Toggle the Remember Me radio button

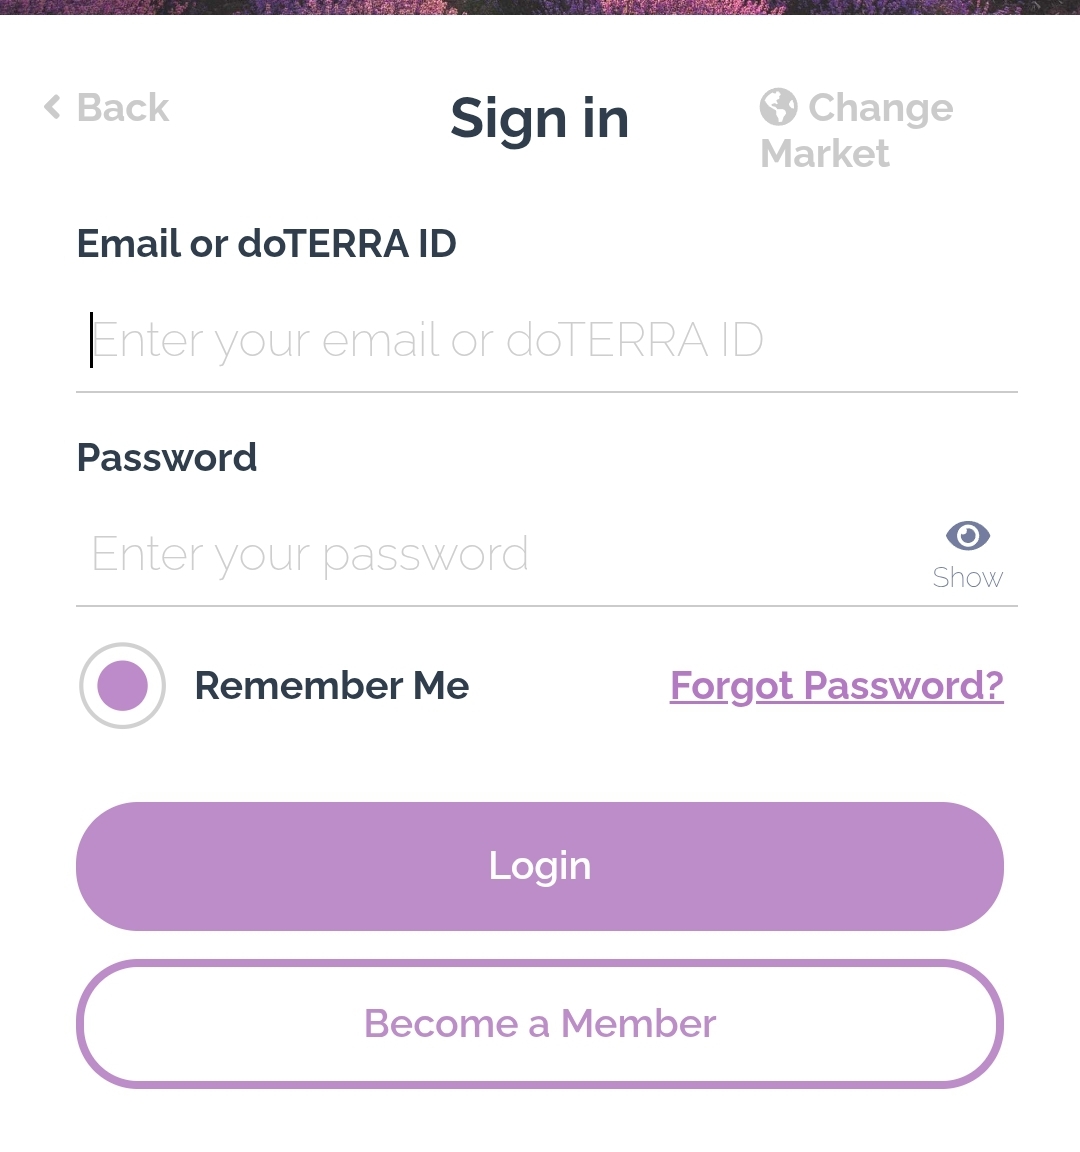(122, 686)
